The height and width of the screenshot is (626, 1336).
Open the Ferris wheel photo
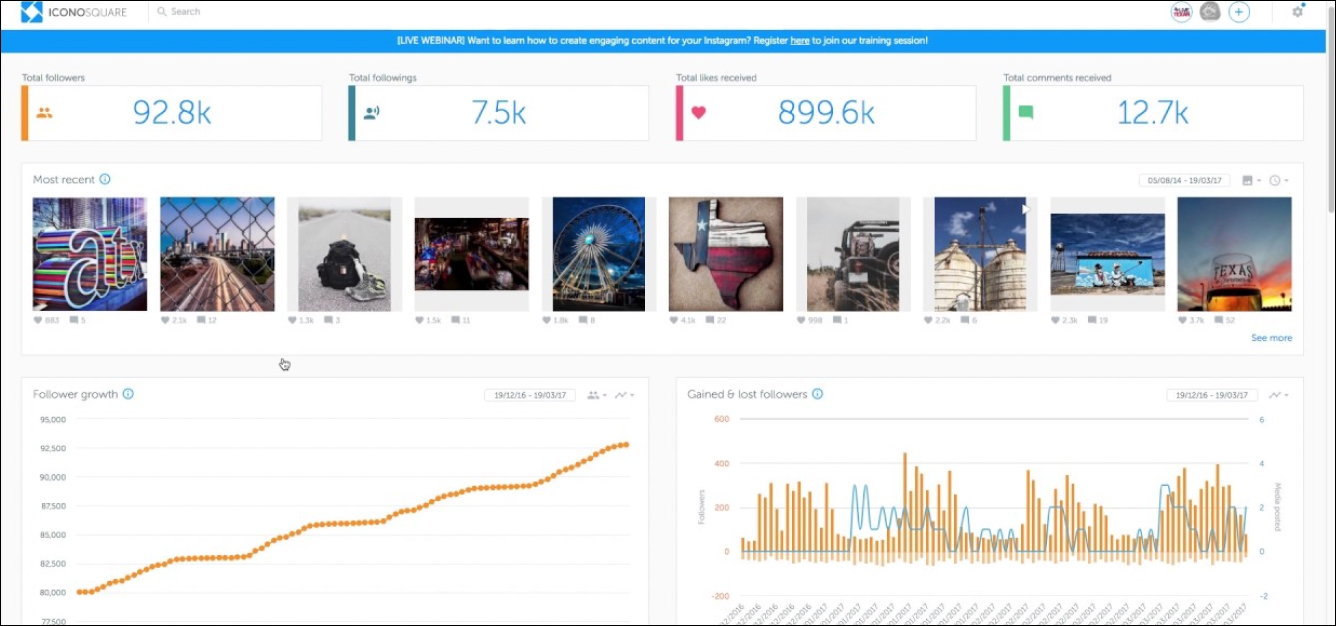coord(599,254)
